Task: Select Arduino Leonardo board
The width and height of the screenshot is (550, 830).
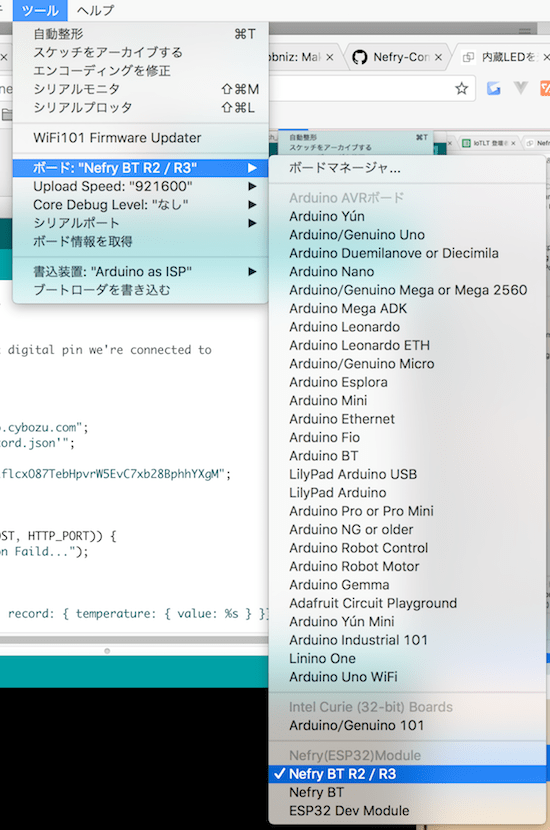Action: (407, 327)
